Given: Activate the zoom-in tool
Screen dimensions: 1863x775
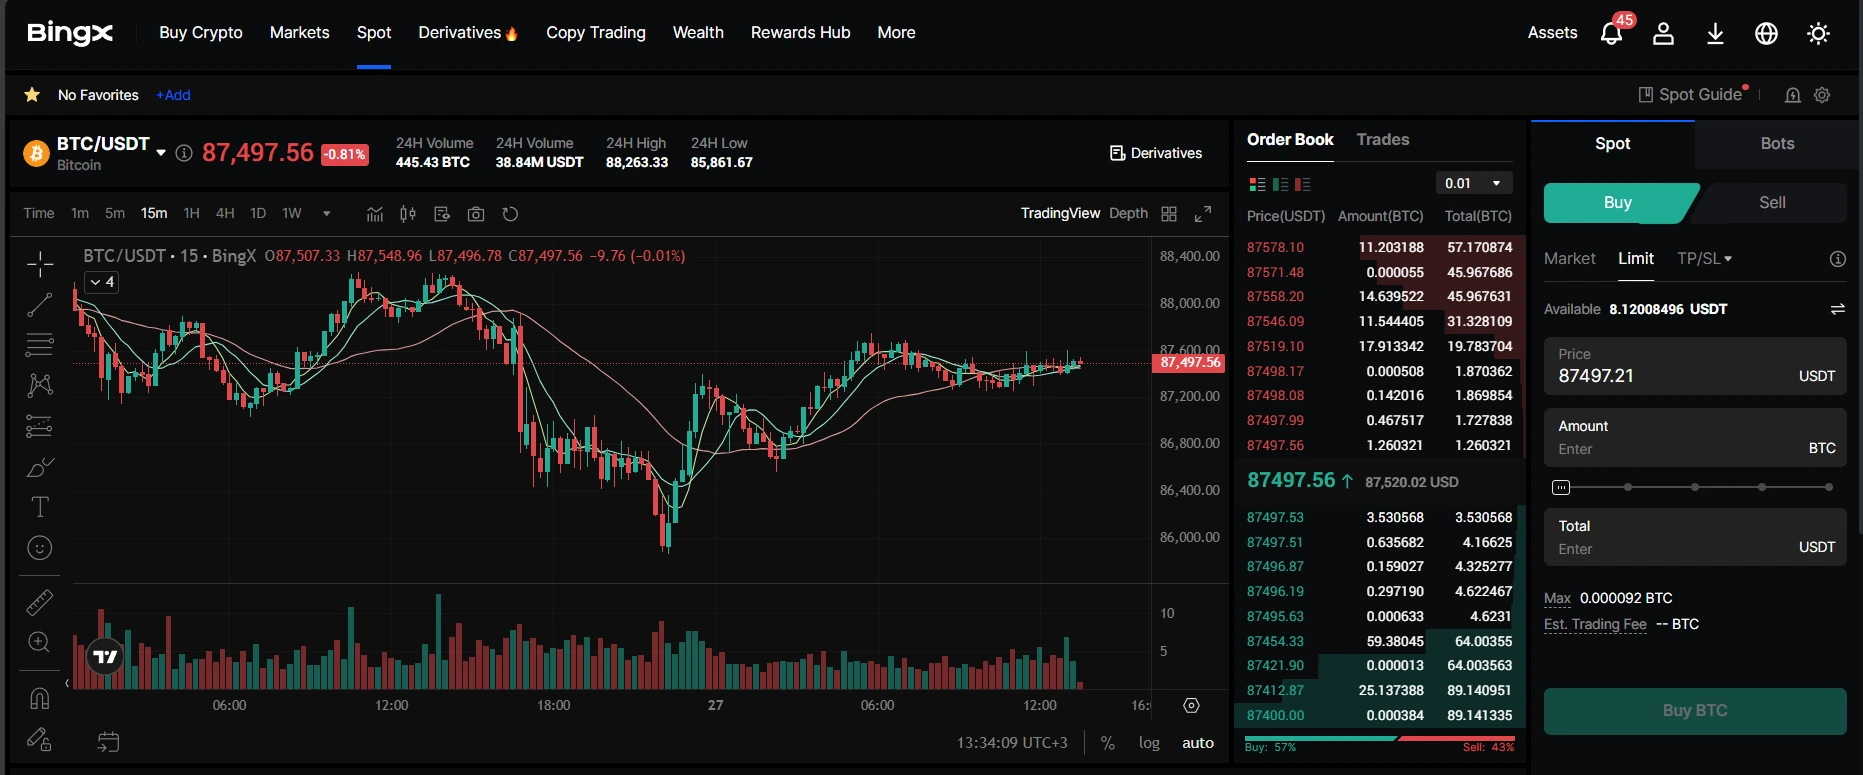Looking at the screenshot, I should [40, 642].
